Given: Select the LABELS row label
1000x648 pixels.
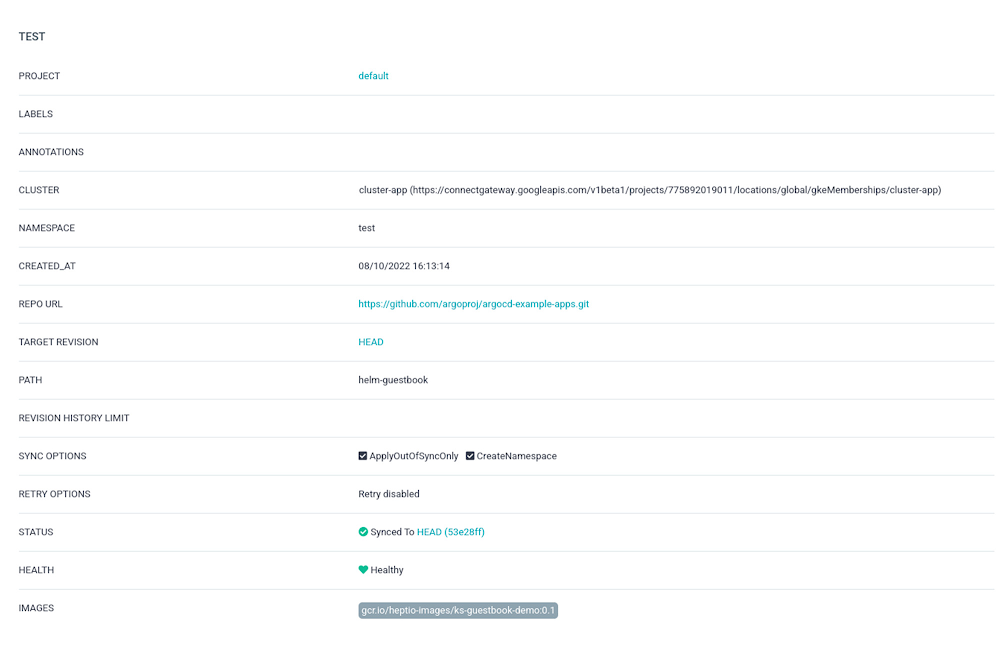Looking at the screenshot, I should click(36, 114).
